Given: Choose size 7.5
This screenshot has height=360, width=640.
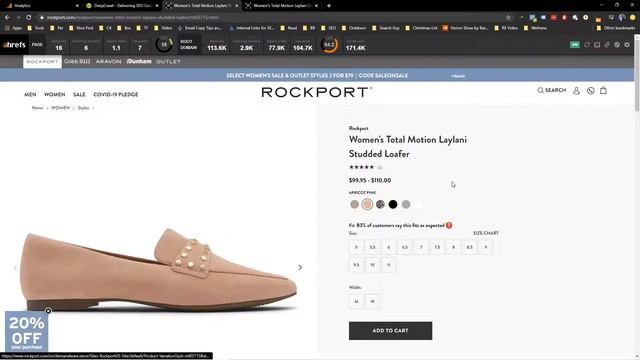Looking at the screenshot, I should (x=437, y=247).
